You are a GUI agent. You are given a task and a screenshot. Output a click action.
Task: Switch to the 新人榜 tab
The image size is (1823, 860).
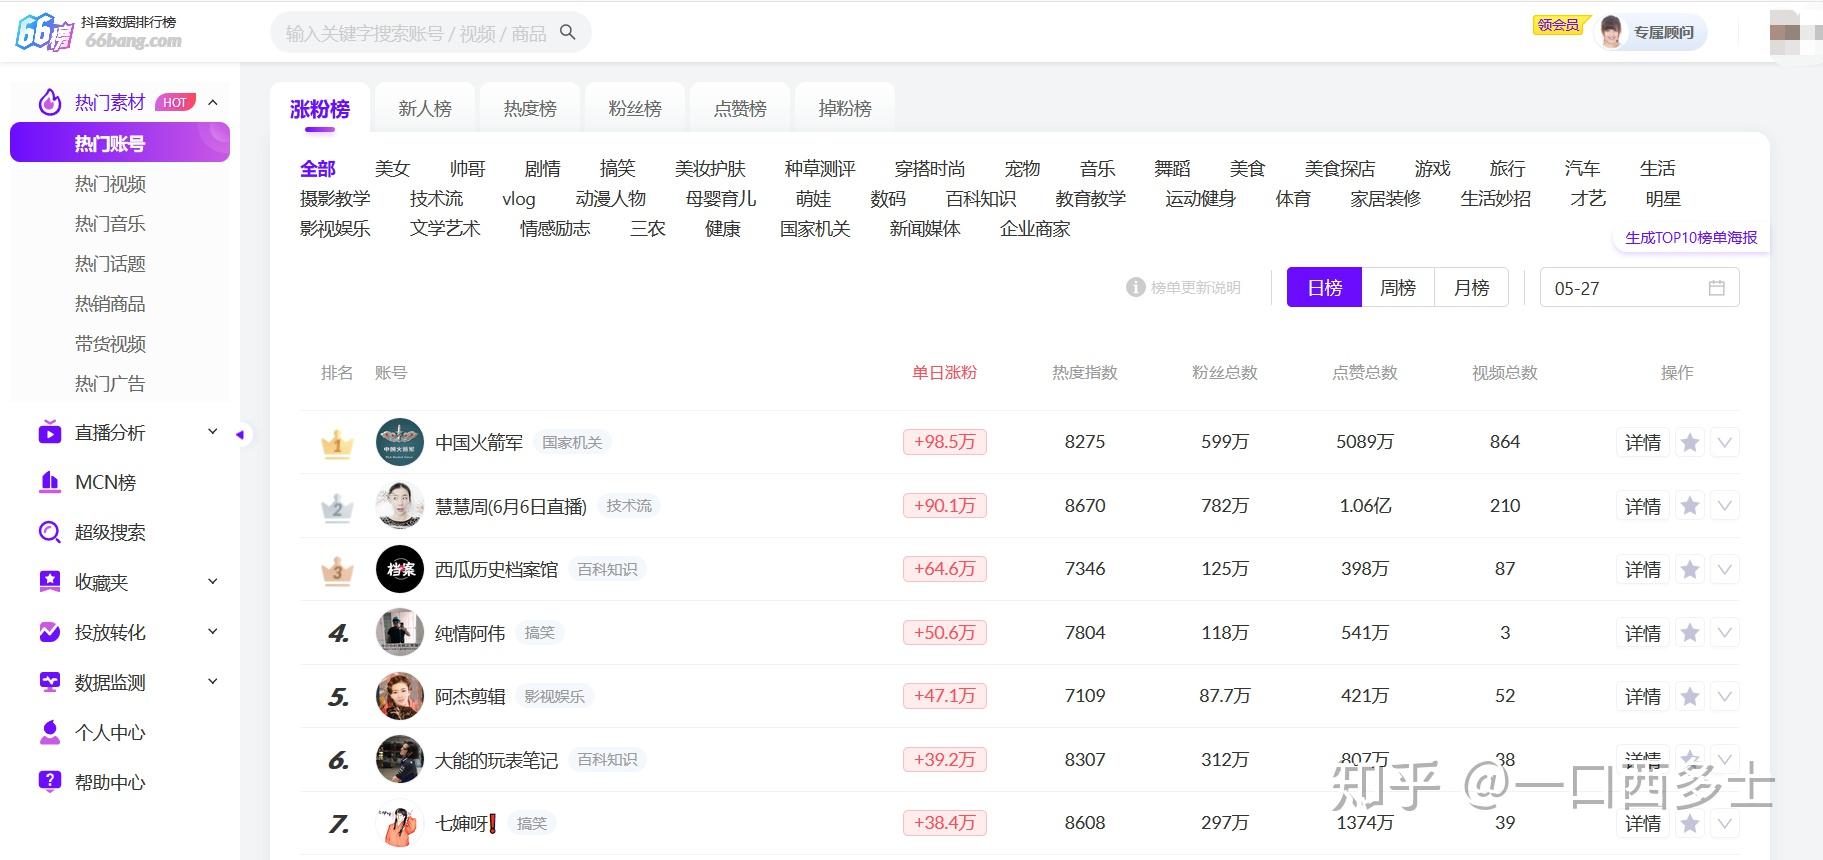[425, 108]
